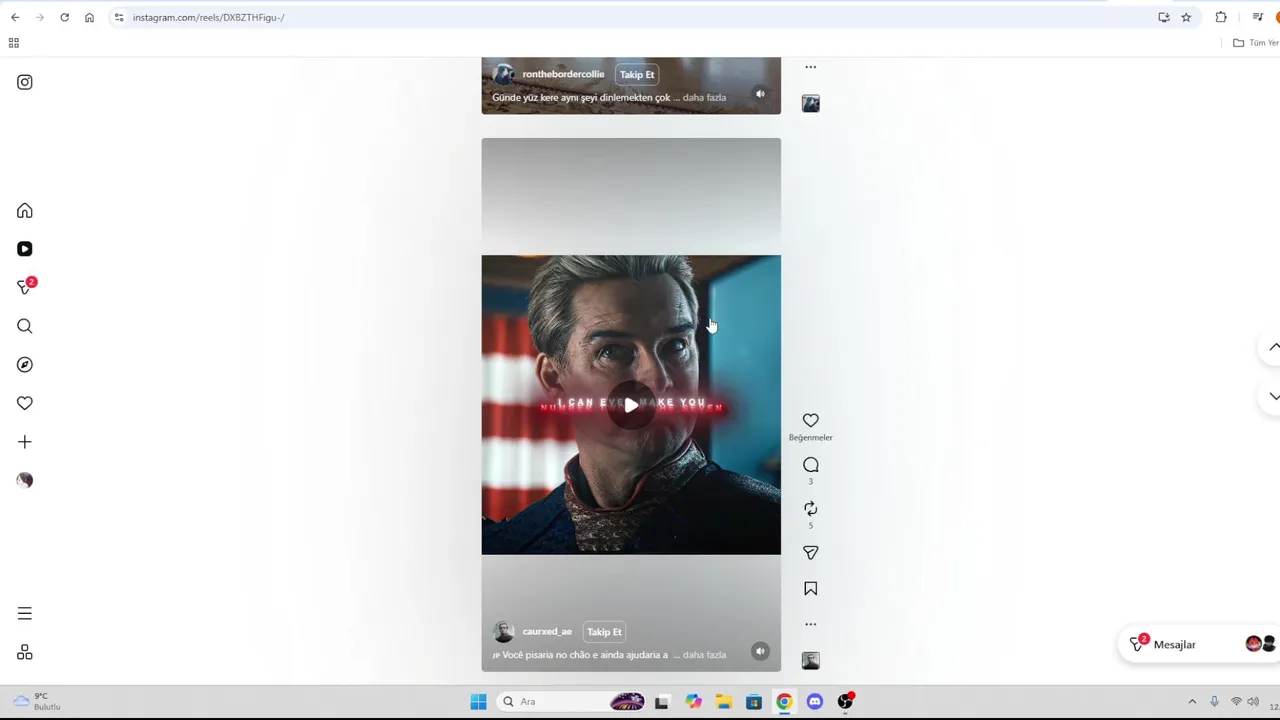The height and width of the screenshot is (720, 1280).
Task: Open the Chrome extensions puzzle icon
Action: click(x=1221, y=17)
